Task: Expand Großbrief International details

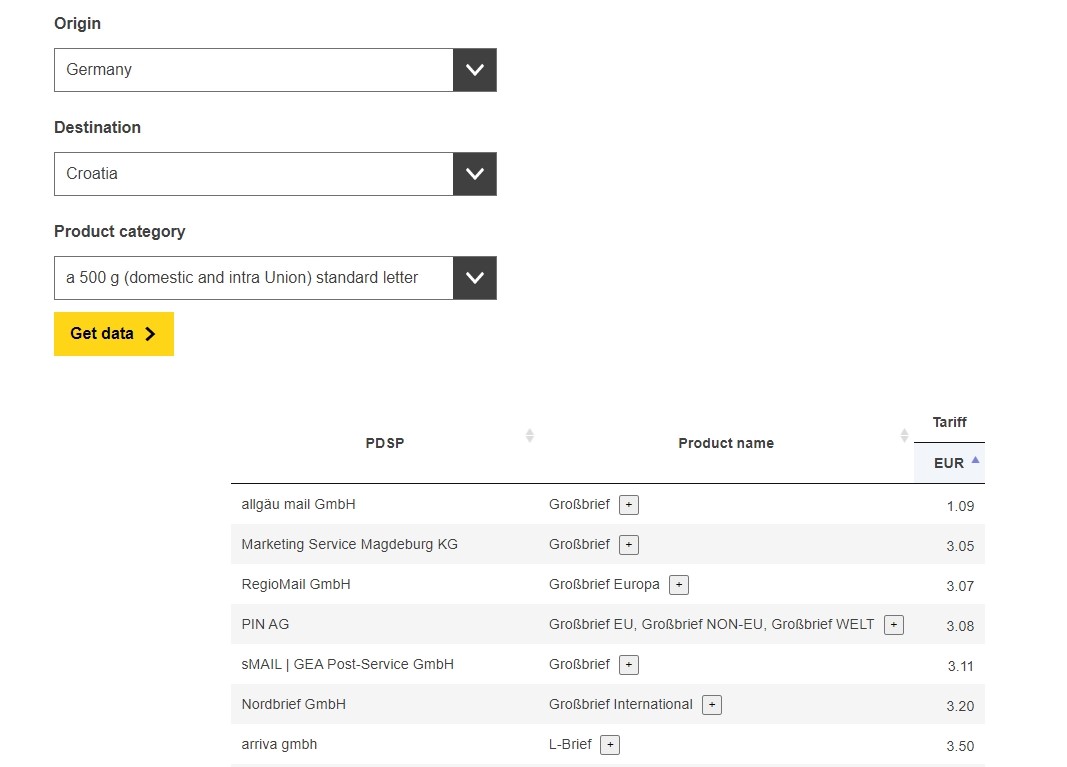Action: [712, 705]
